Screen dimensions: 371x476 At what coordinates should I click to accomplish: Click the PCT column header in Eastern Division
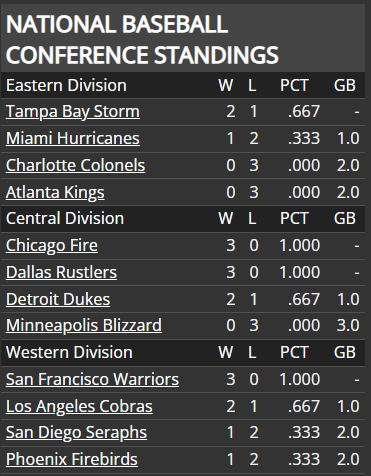point(294,85)
